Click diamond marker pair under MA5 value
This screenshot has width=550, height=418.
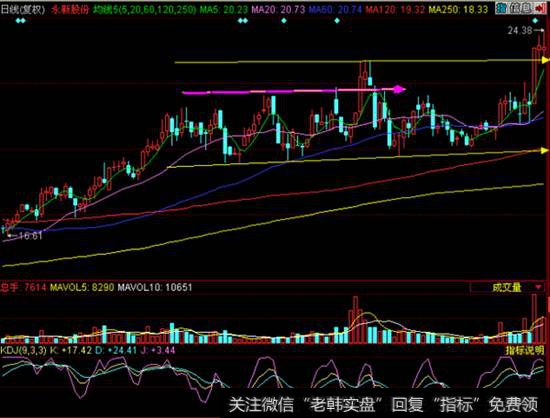pos(243,21)
